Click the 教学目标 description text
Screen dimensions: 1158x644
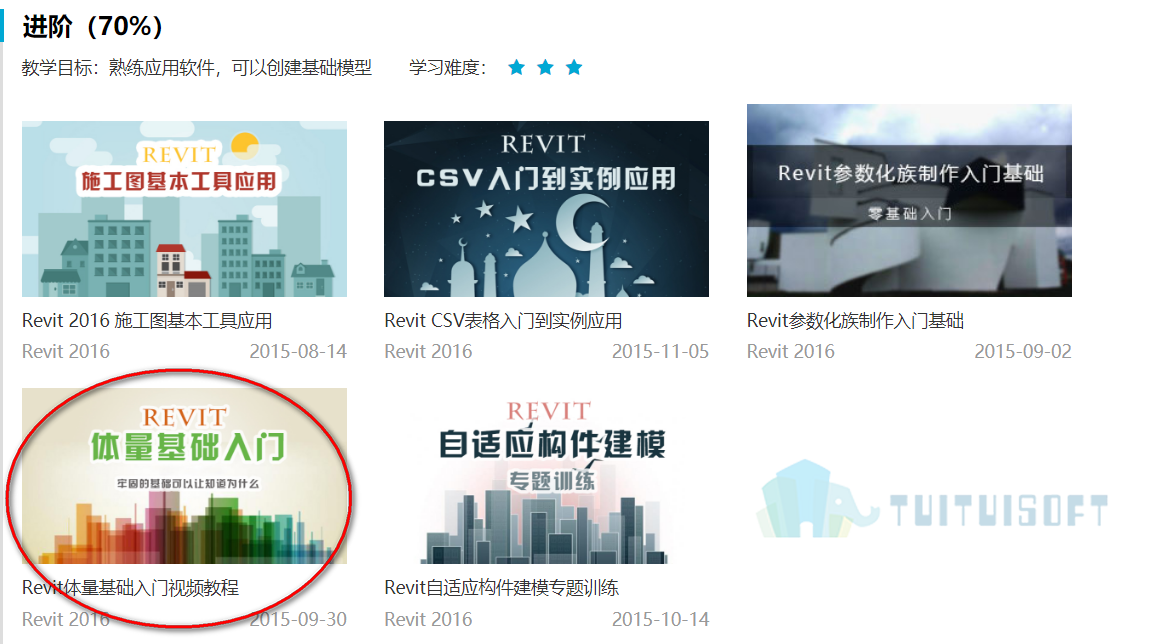(x=196, y=68)
